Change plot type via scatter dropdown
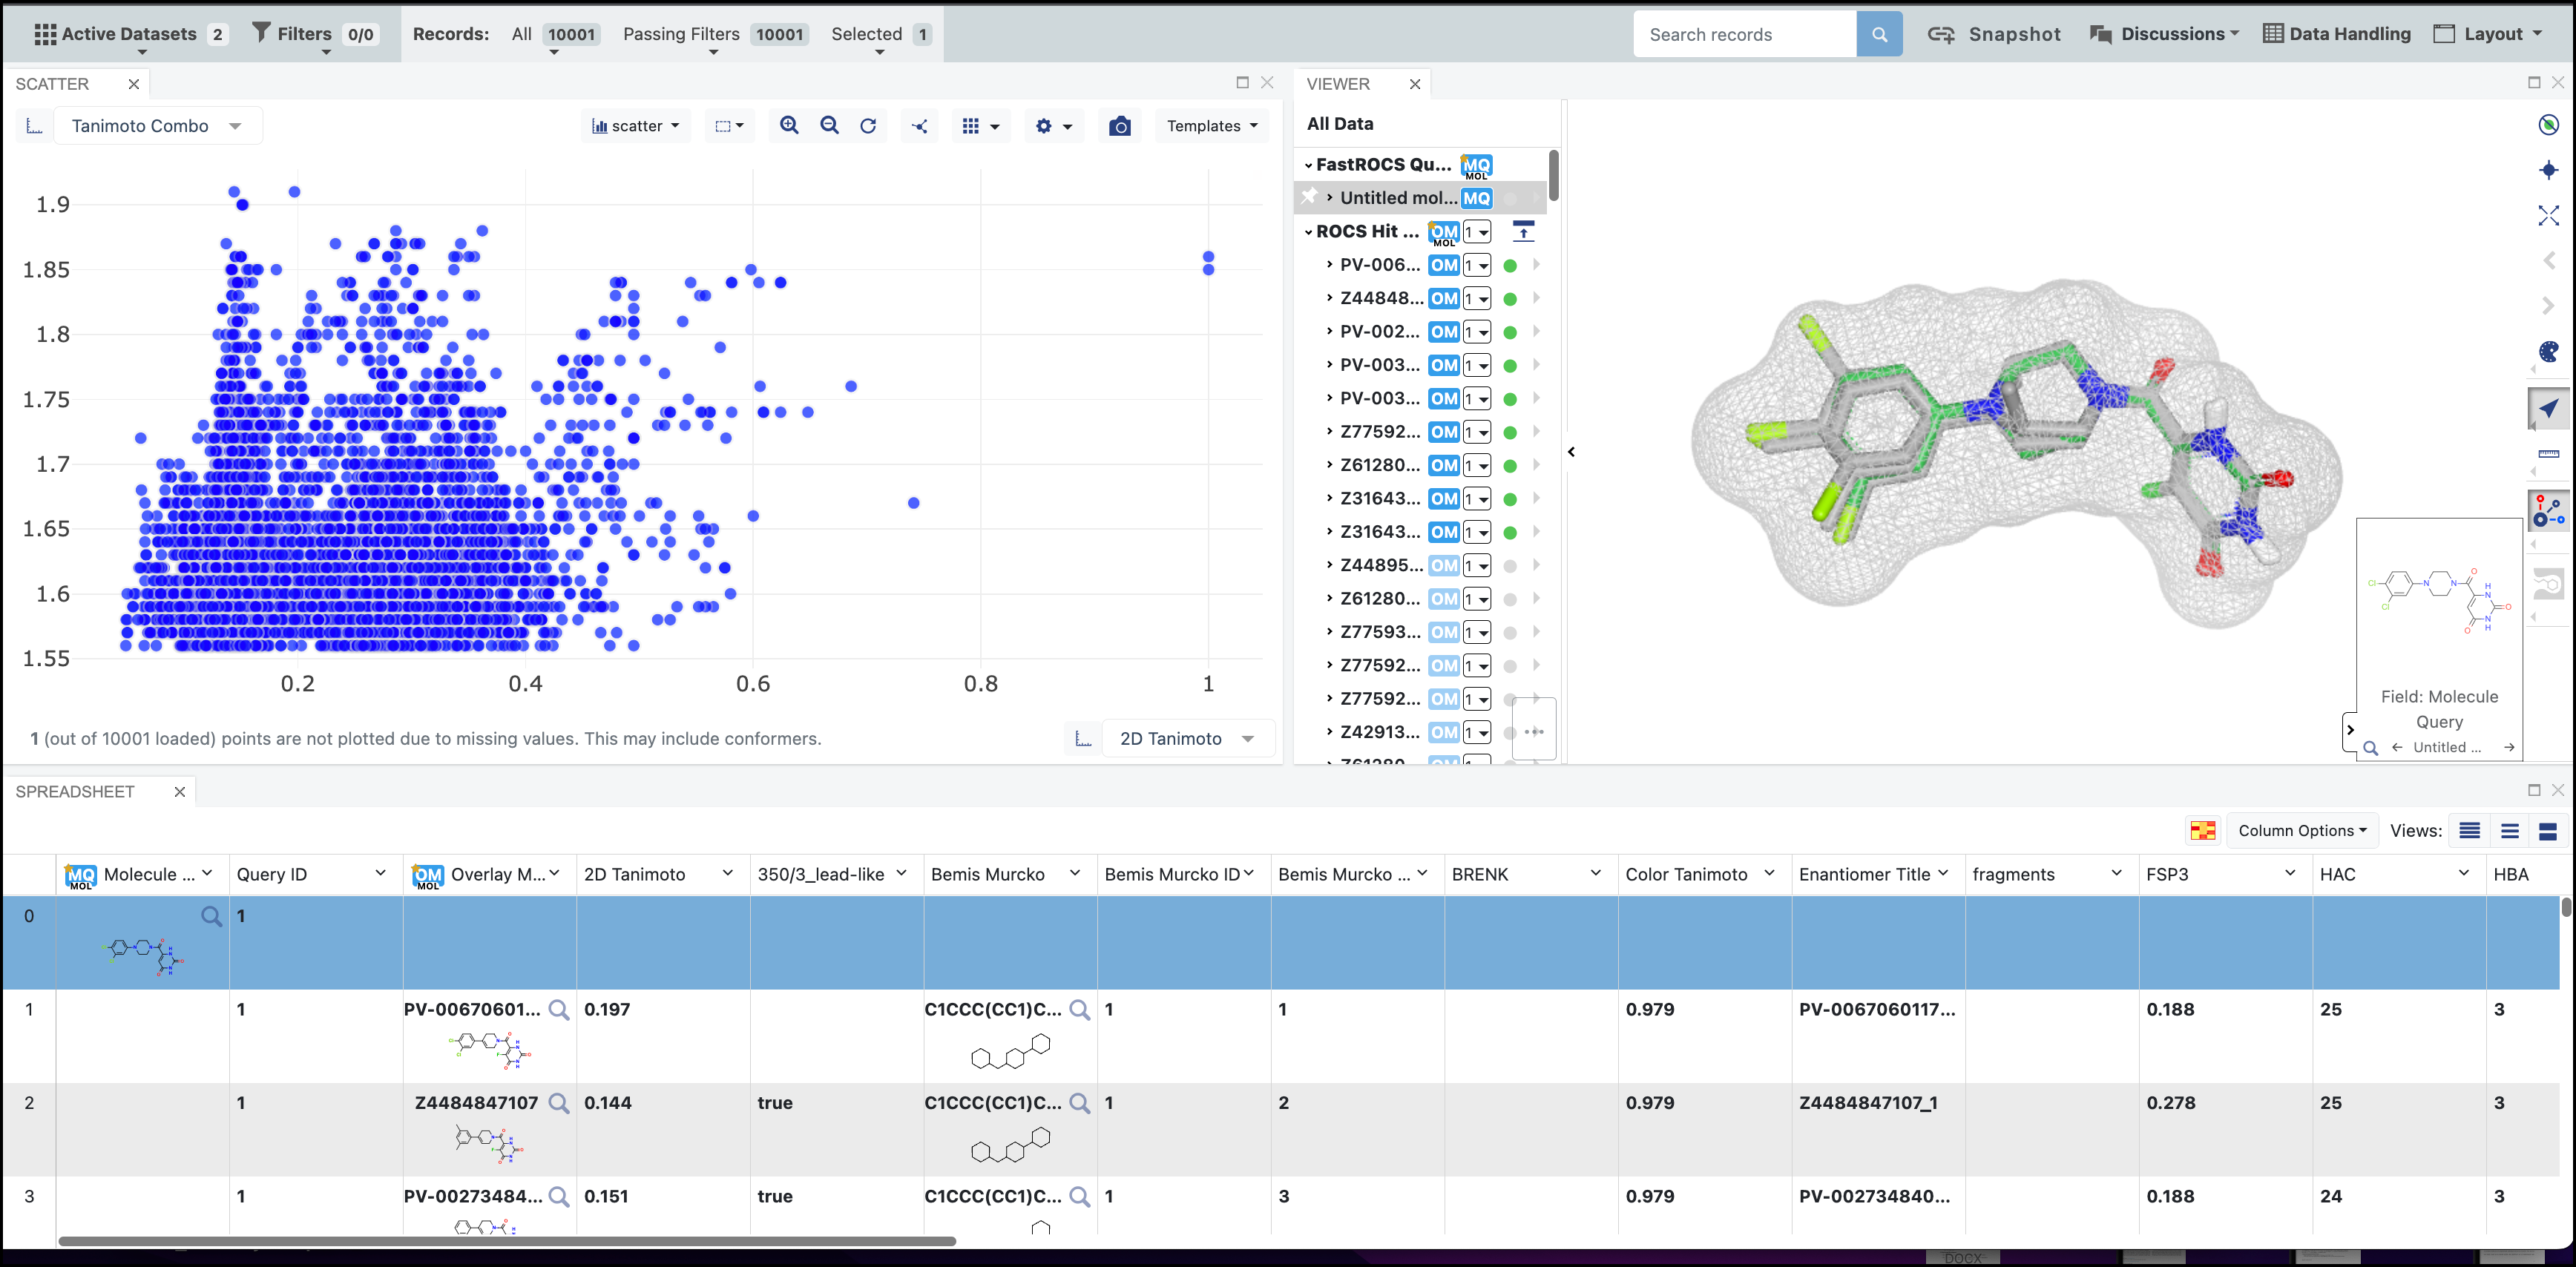The width and height of the screenshot is (2576, 1267). click(636, 126)
